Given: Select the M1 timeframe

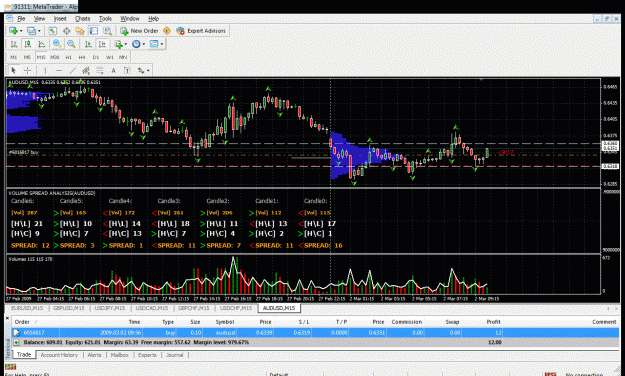Looking at the screenshot, I should click(14, 57).
